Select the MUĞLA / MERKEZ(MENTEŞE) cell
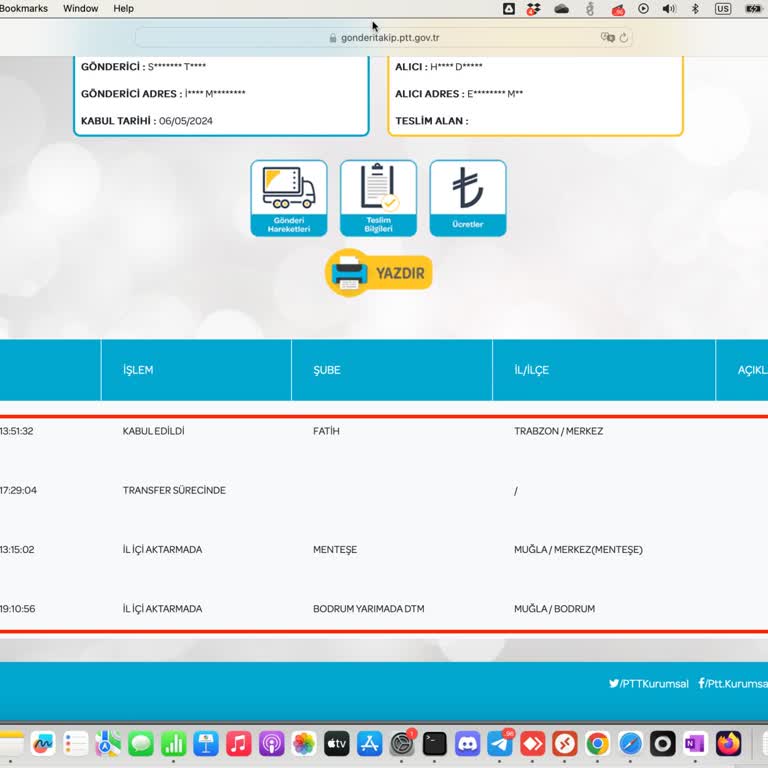Screen dimensions: 768x768 pos(578,550)
